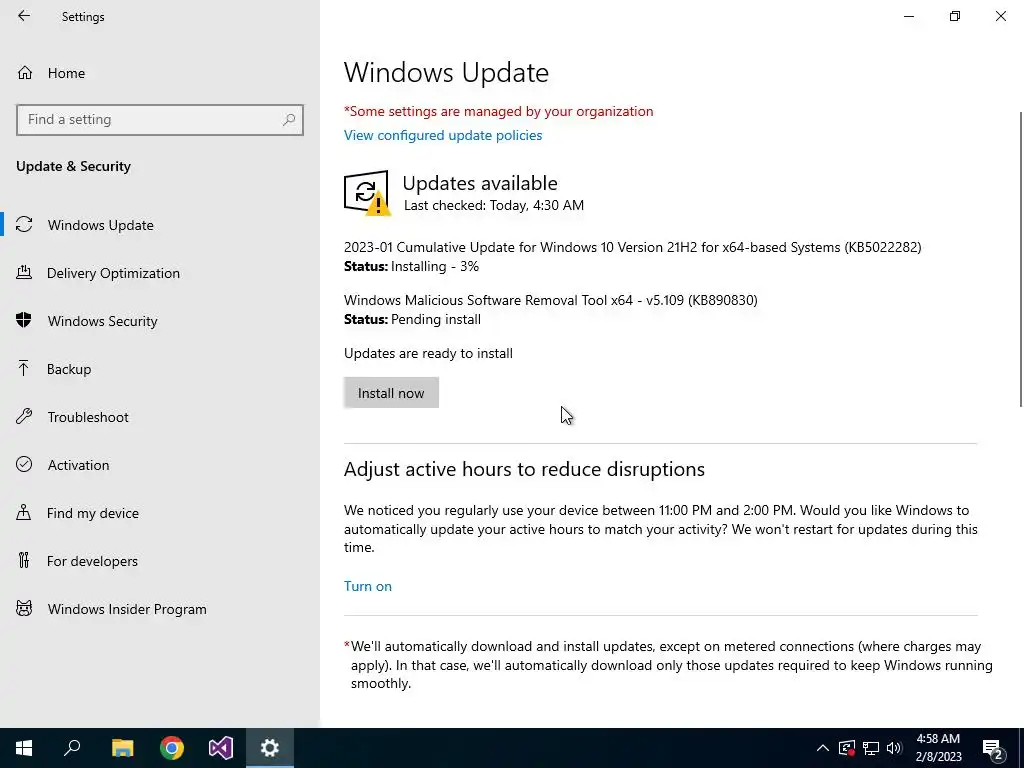The height and width of the screenshot is (768, 1024).
Task: Open taskbar Search
Action: click(x=72, y=748)
